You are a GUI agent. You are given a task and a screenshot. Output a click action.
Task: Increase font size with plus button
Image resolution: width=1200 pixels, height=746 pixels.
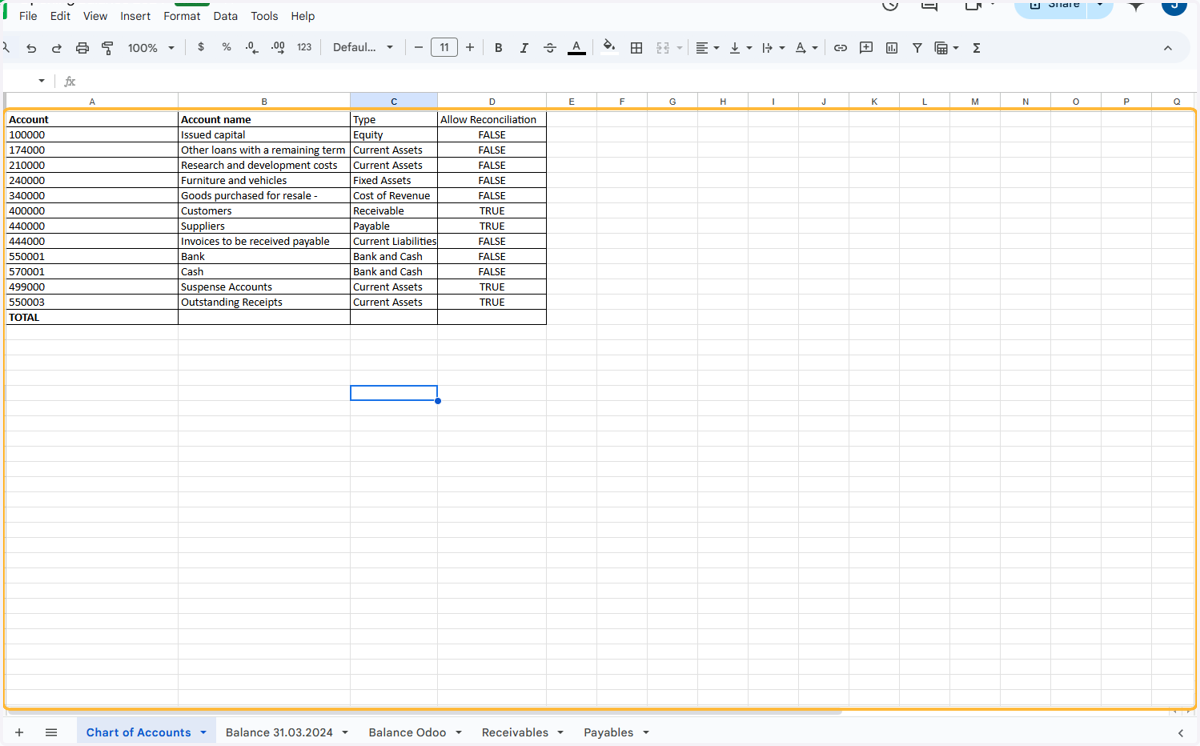point(470,47)
